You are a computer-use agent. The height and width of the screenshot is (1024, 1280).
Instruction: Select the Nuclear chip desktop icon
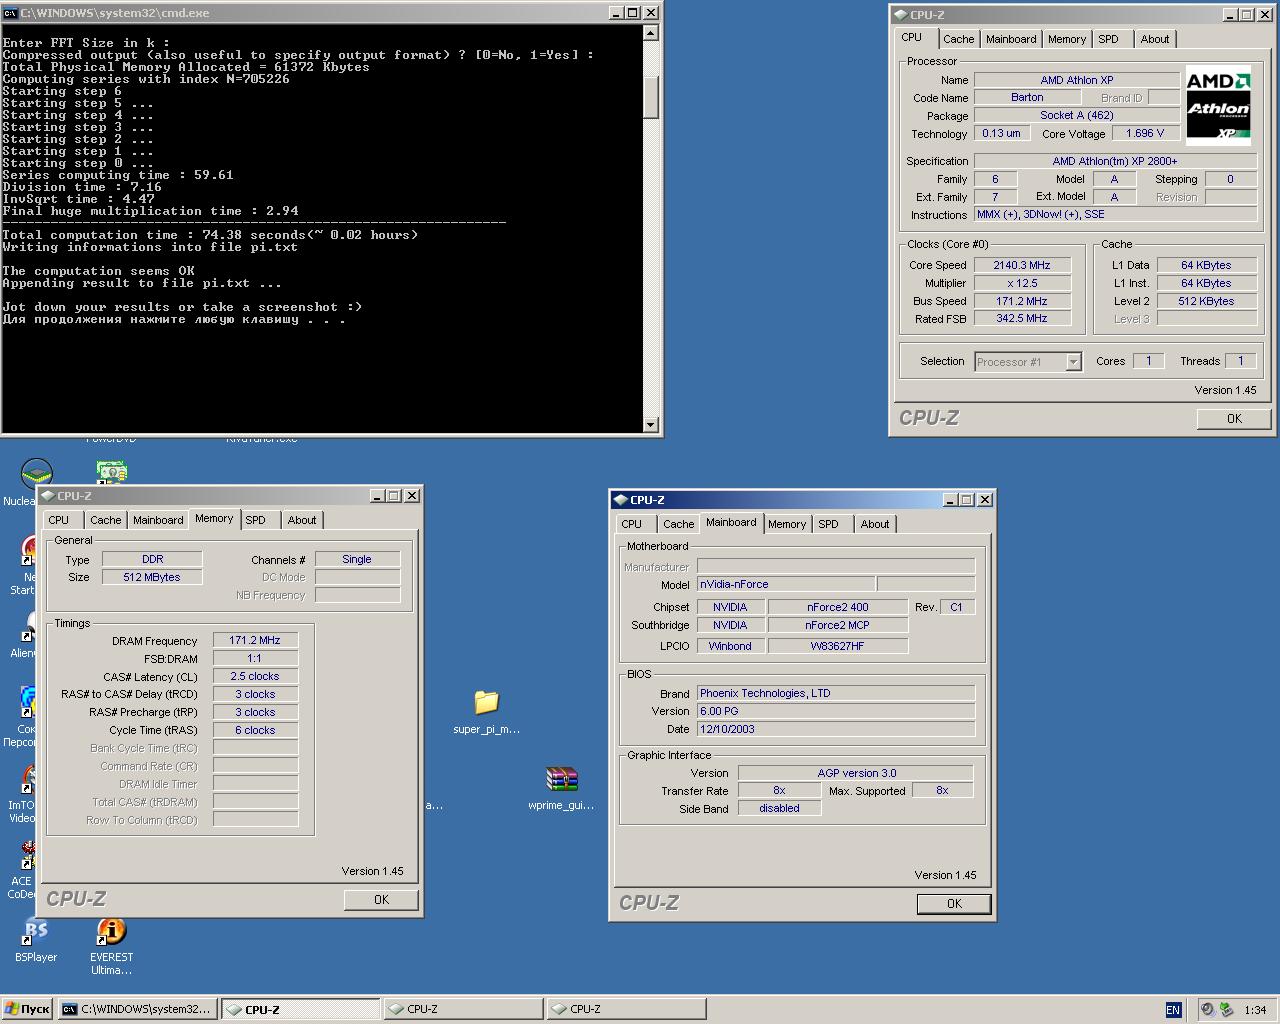coord(37,473)
